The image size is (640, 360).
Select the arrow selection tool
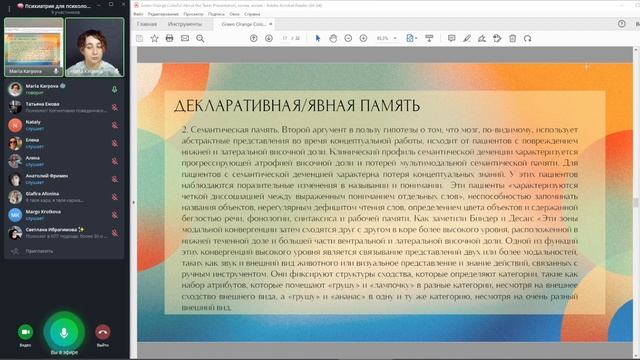click(x=318, y=38)
